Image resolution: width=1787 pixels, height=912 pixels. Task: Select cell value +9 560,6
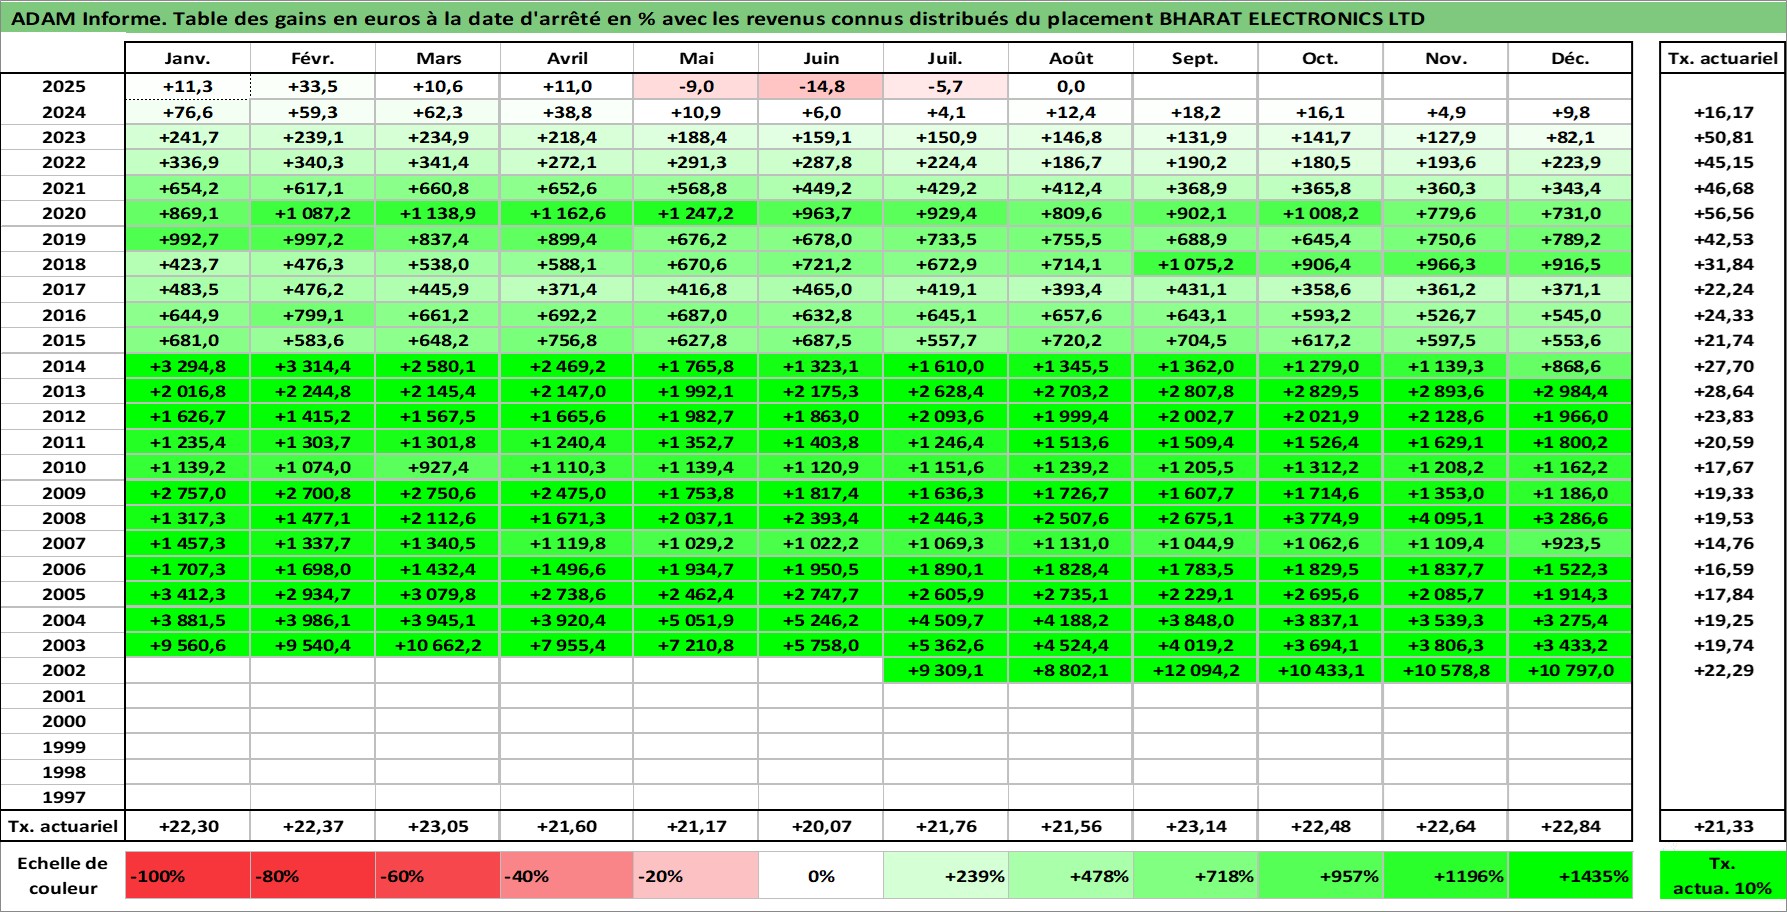(x=187, y=645)
